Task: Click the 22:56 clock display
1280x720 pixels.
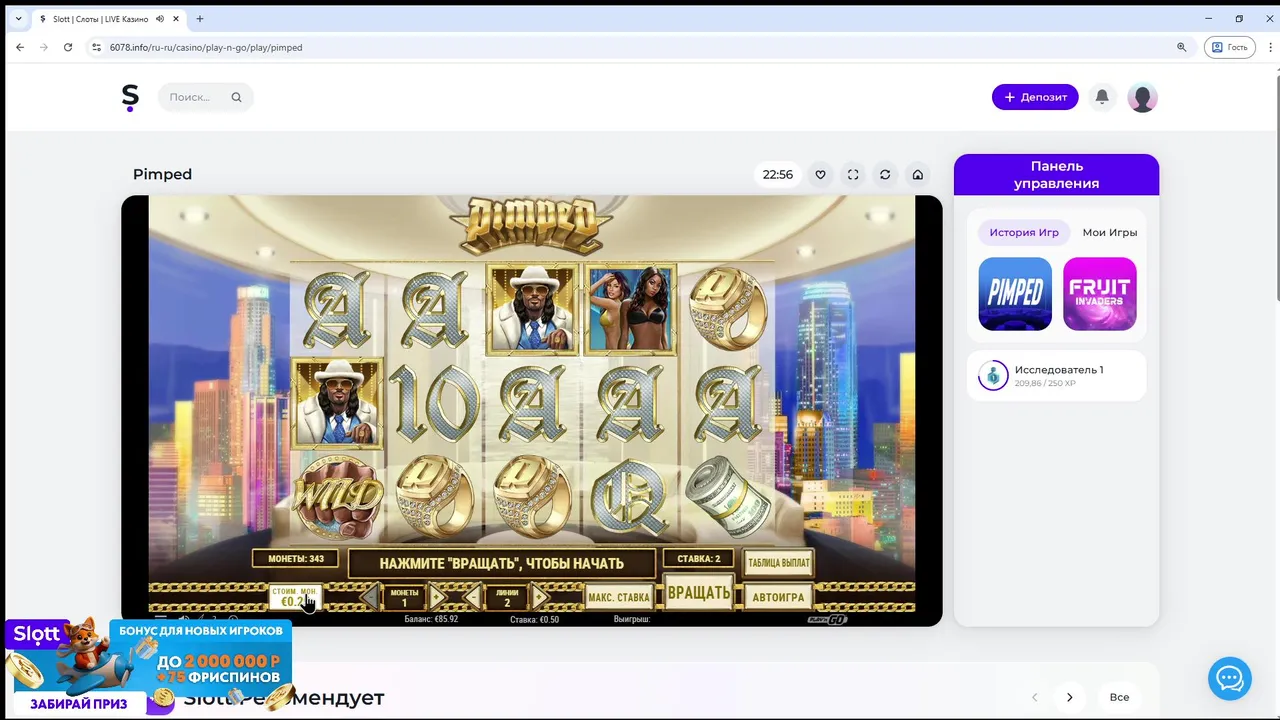Action: (x=778, y=174)
